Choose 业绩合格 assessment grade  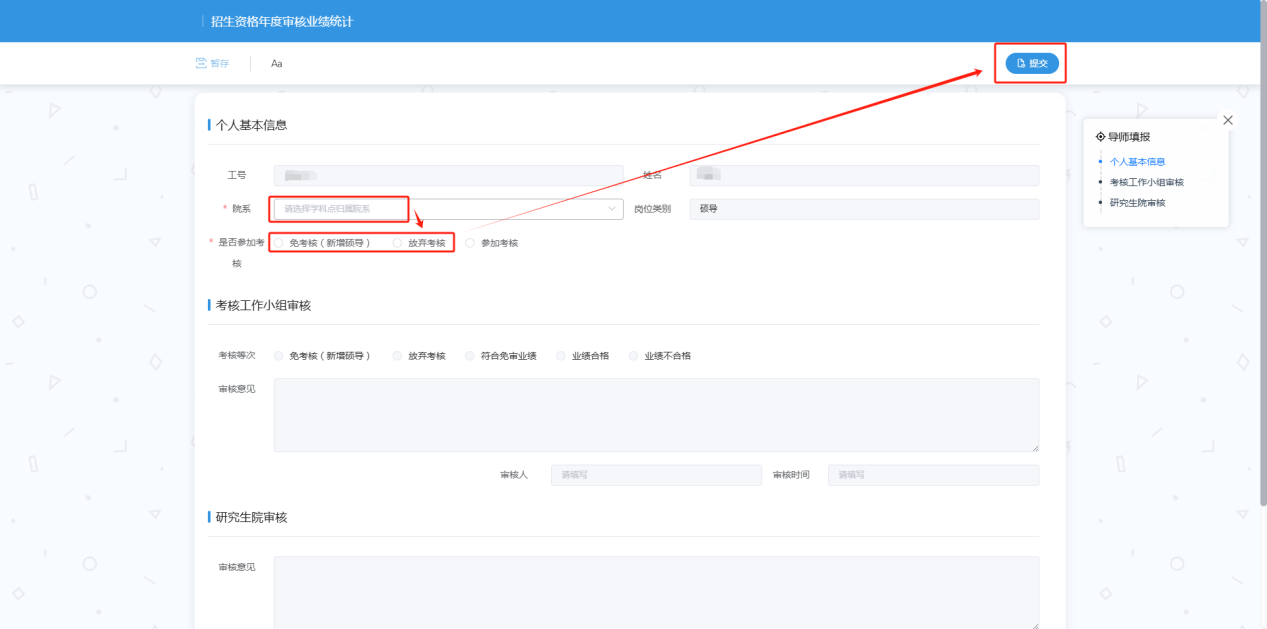tap(562, 355)
